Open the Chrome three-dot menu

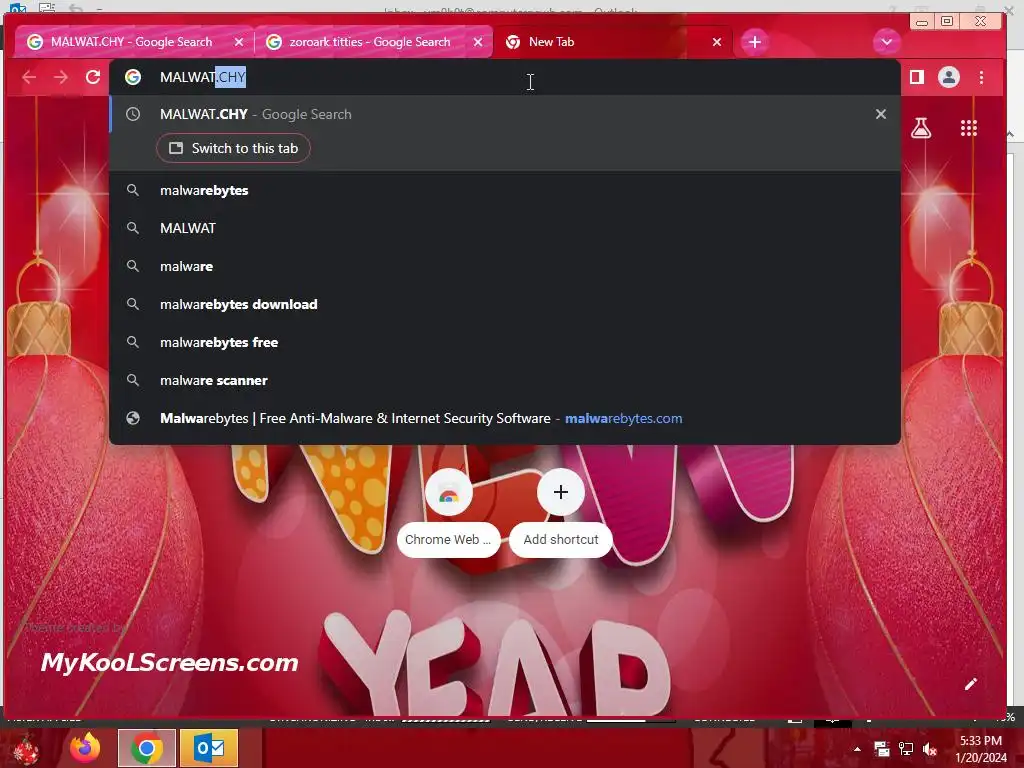982,77
